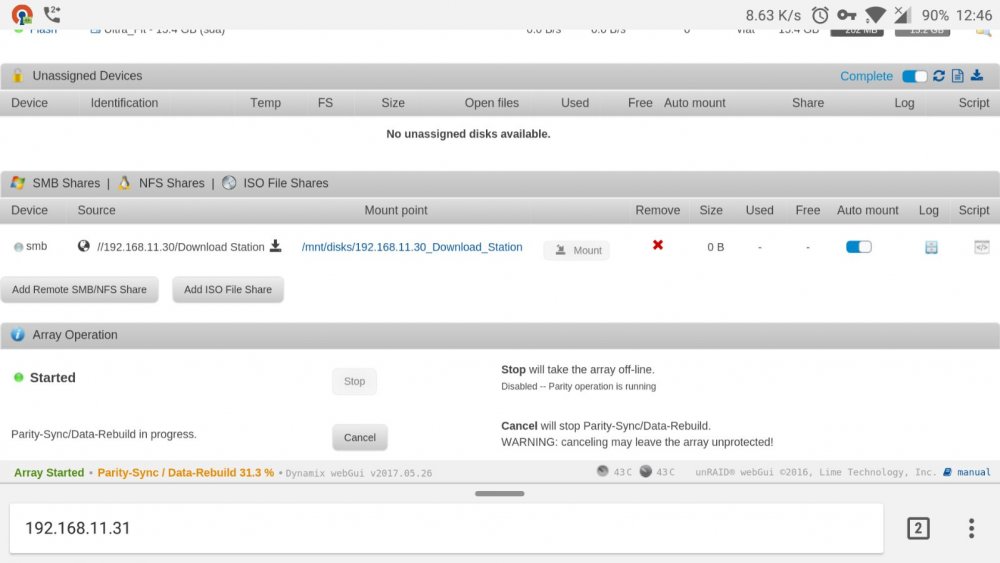This screenshot has width=1000, height=563.
Task: Refresh the Unassigned Devices list
Action: click(x=939, y=76)
